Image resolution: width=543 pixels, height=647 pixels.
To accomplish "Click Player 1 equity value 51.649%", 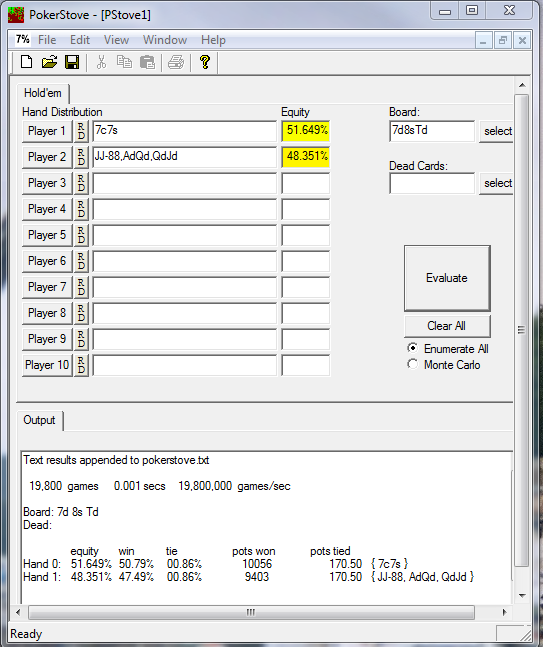I will 306,131.
